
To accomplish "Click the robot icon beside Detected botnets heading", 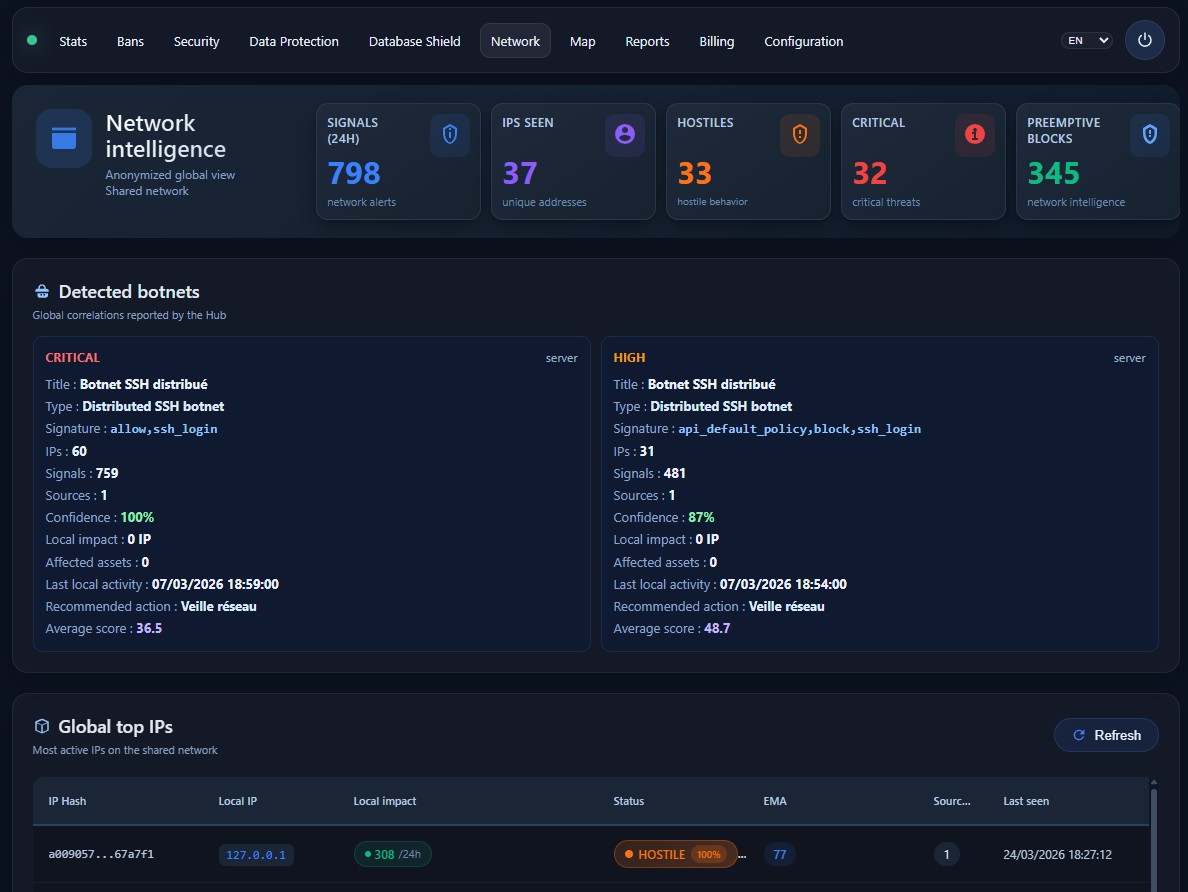I will 41,291.
